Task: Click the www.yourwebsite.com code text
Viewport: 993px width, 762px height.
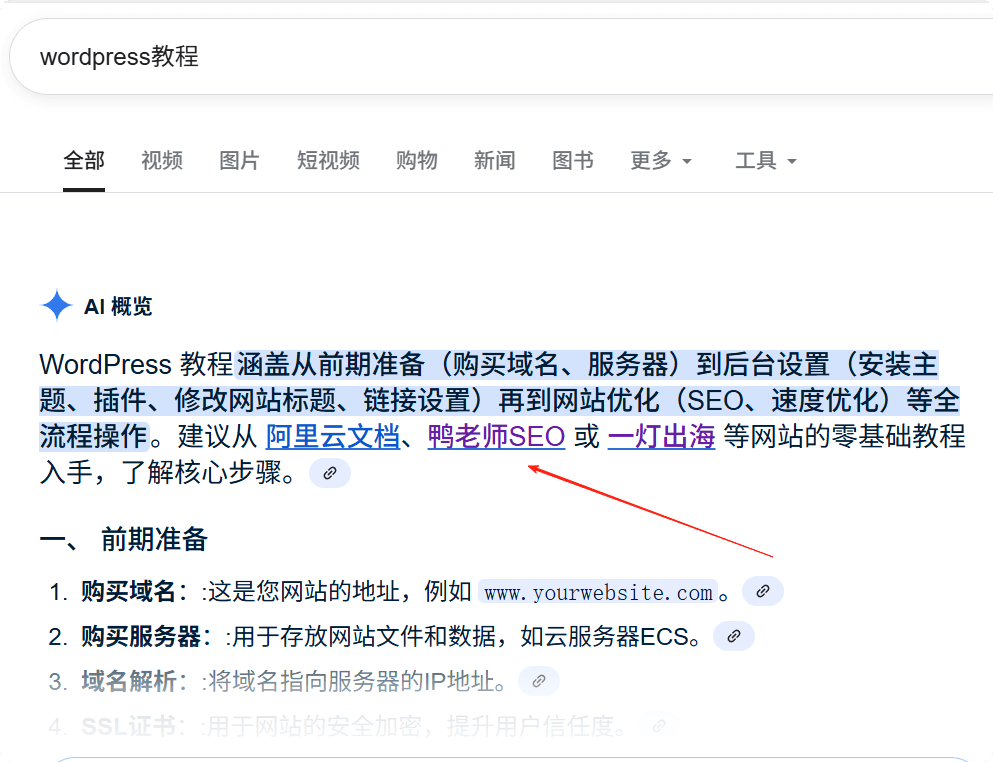Action: (598, 592)
